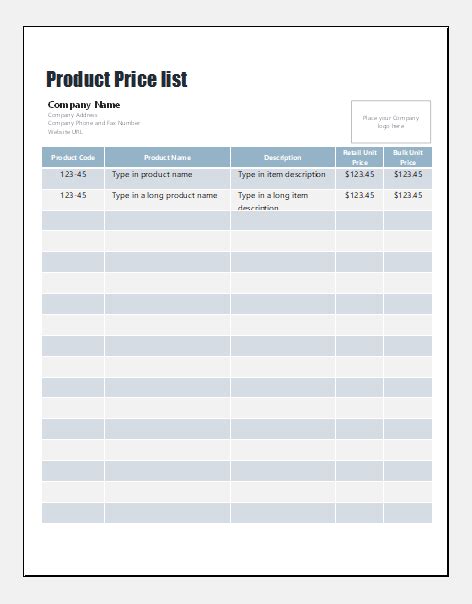The width and height of the screenshot is (472, 604).
Task: Select second row bulk unit price cell
Action: tap(408, 200)
